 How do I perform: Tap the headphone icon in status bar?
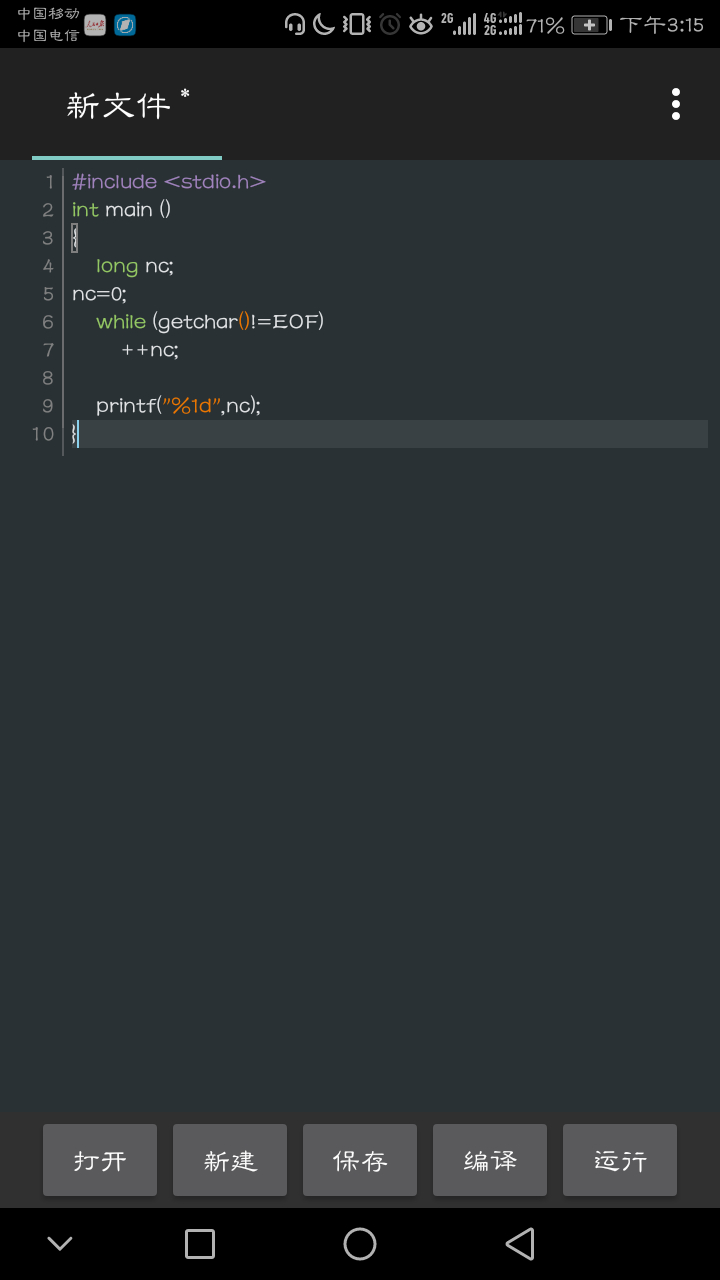(x=294, y=25)
